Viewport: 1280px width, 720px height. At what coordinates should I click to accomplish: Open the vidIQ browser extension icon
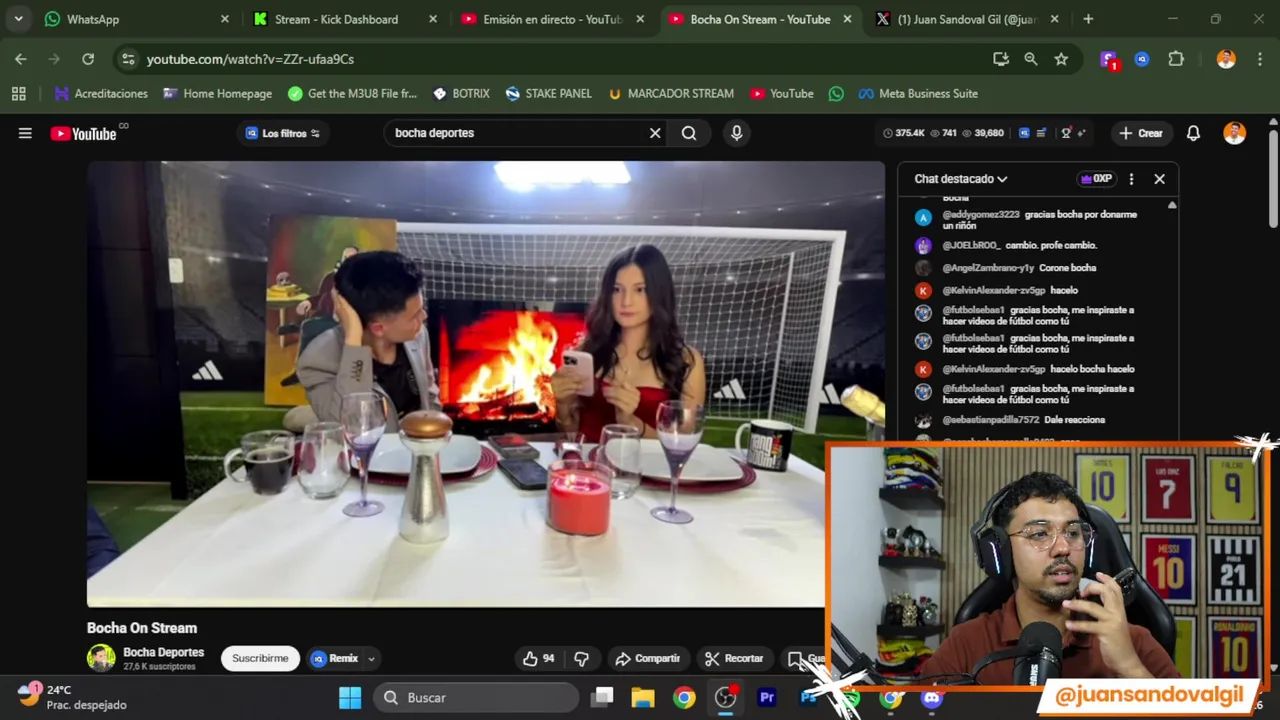click(x=1142, y=59)
